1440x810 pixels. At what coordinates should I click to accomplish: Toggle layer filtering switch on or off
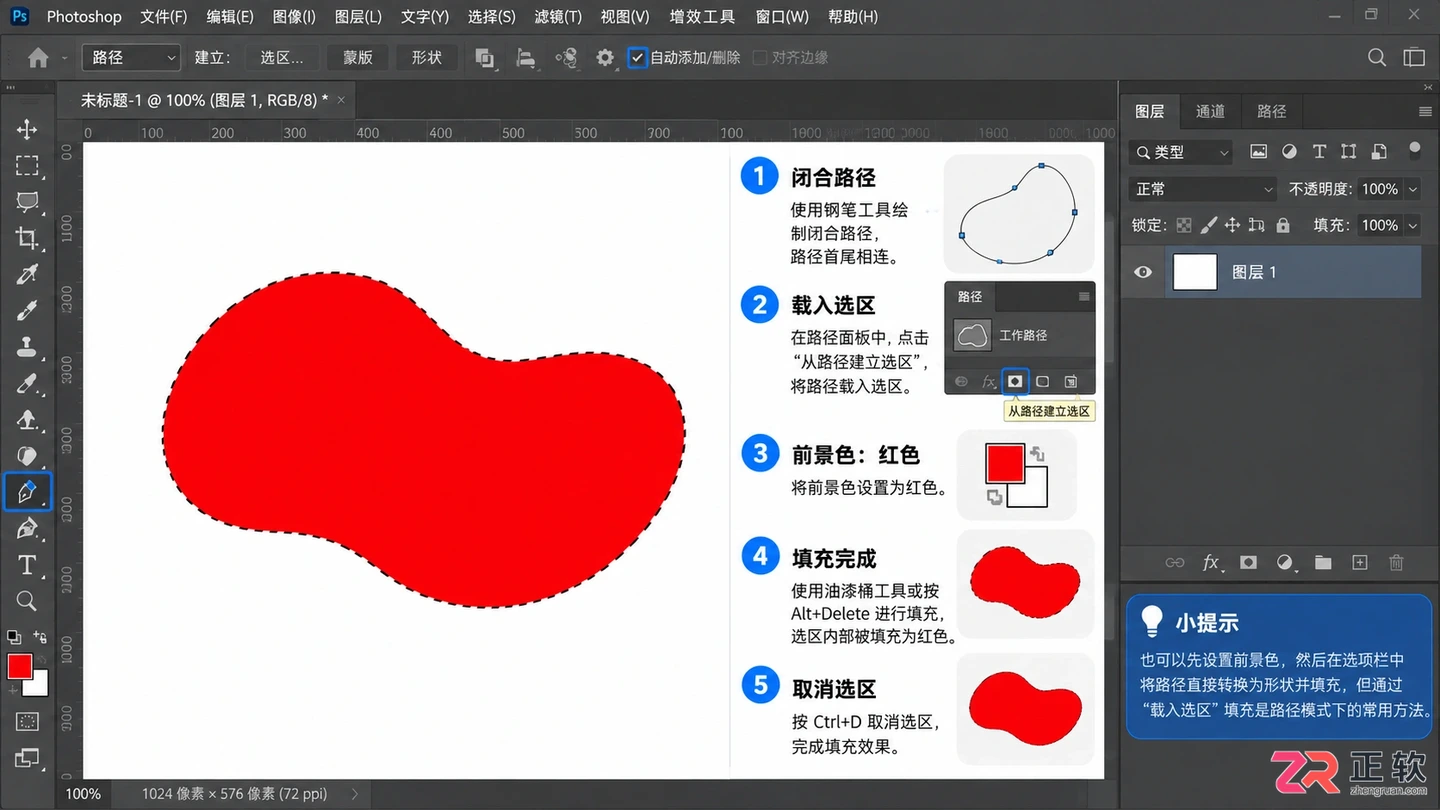pyautogui.click(x=1414, y=150)
